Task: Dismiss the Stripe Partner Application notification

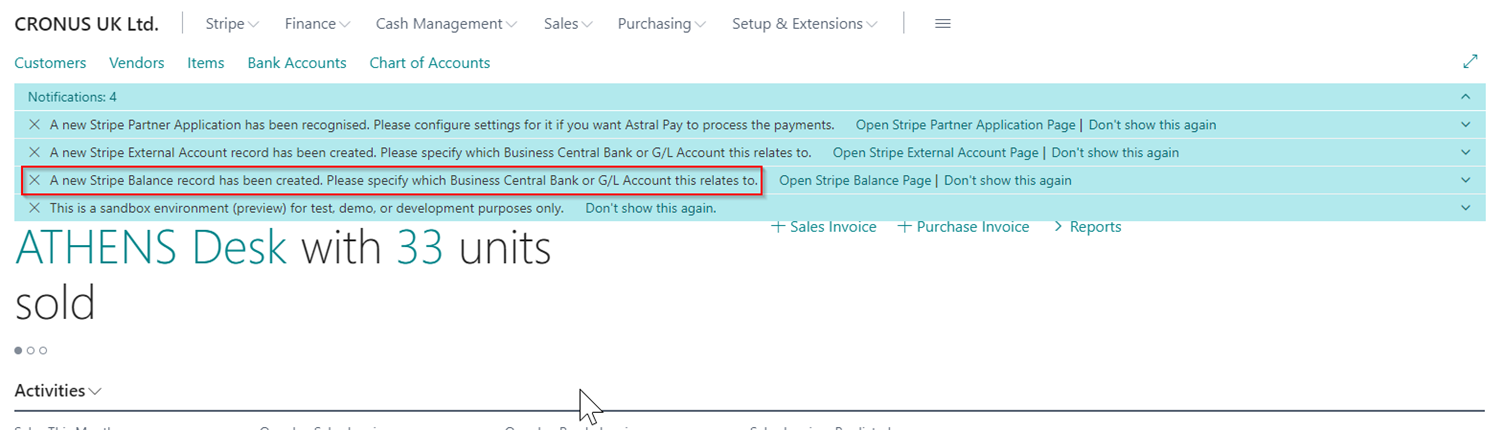Action: tap(35, 125)
